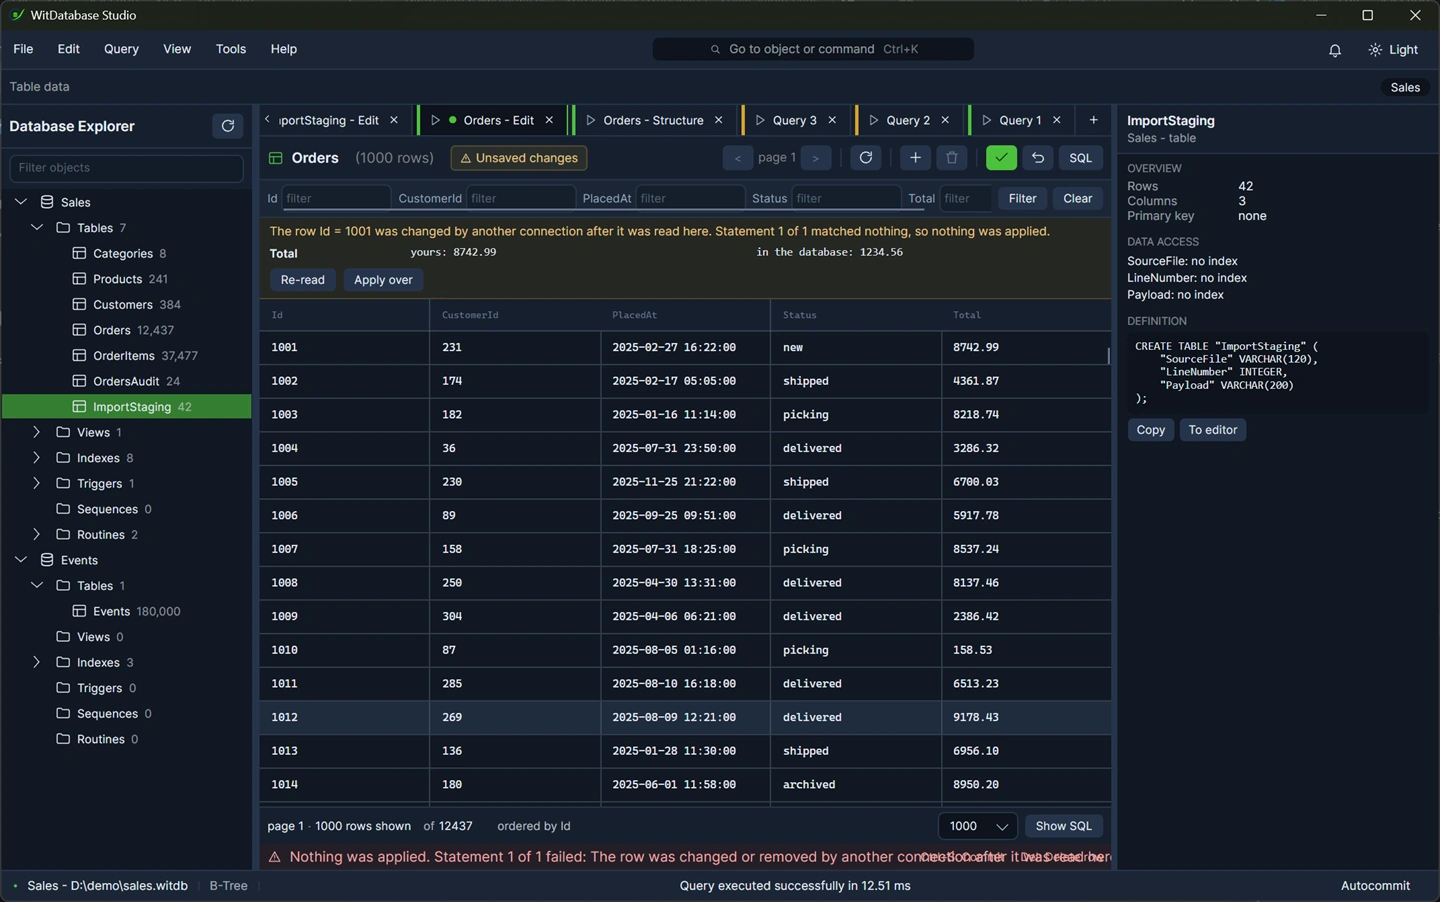This screenshot has width=1440, height=902.
Task: Open a new tab with plus
Action: point(1093,120)
